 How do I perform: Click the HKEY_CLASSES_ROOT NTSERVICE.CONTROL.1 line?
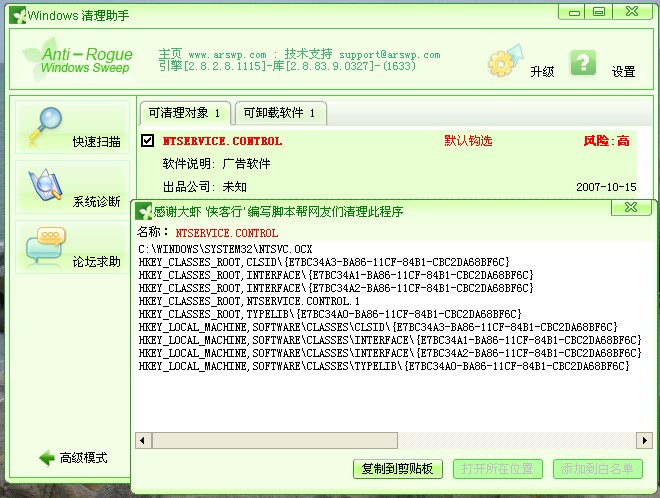(x=249, y=301)
